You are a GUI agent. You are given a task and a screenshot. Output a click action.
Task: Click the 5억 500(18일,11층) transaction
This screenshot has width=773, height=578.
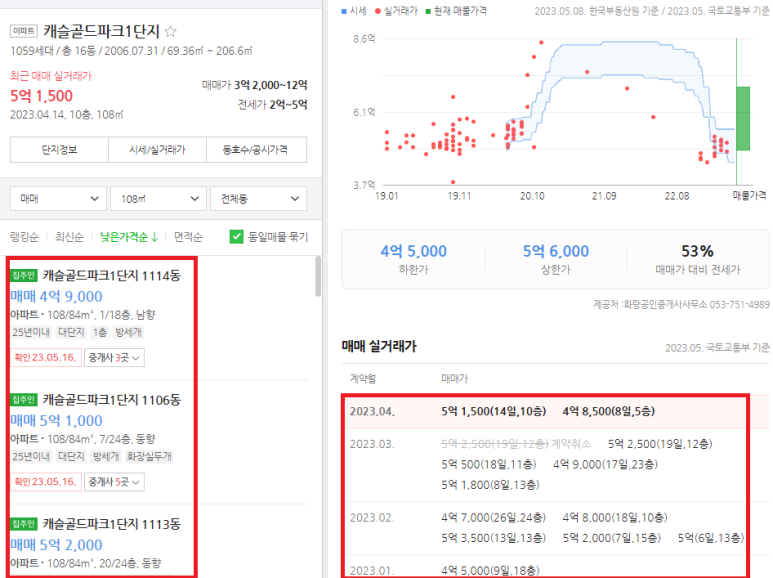(x=489, y=465)
